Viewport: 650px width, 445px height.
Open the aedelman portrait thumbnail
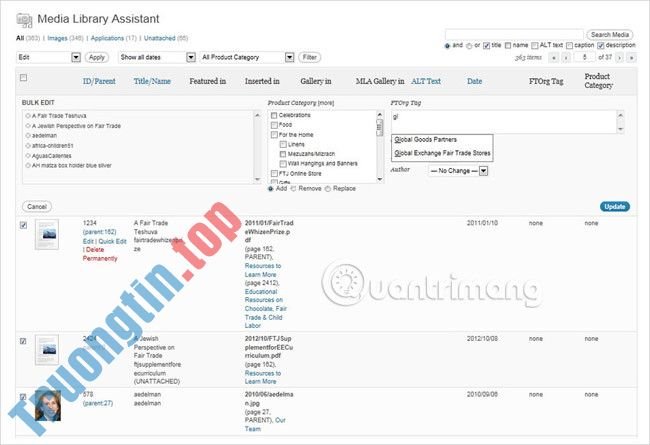(x=48, y=406)
